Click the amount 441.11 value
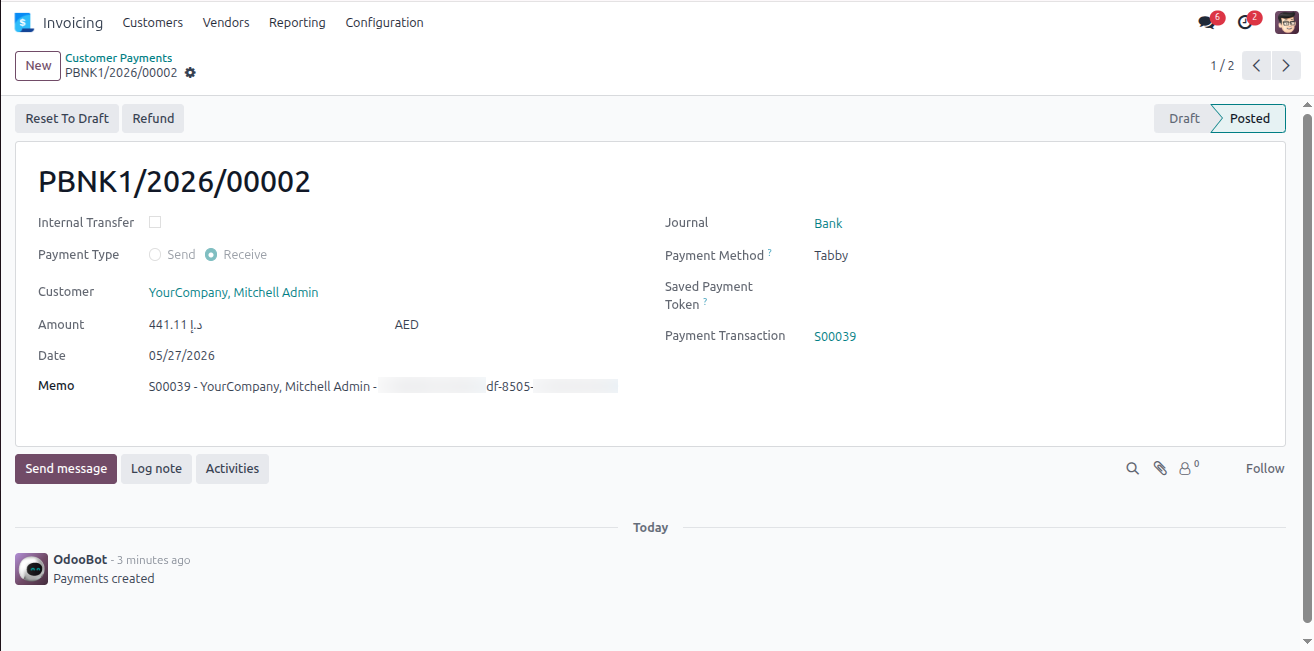Image resolution: width=1314 pixels, height=651 pixels. pyautogui.click(x=176, y=325)
